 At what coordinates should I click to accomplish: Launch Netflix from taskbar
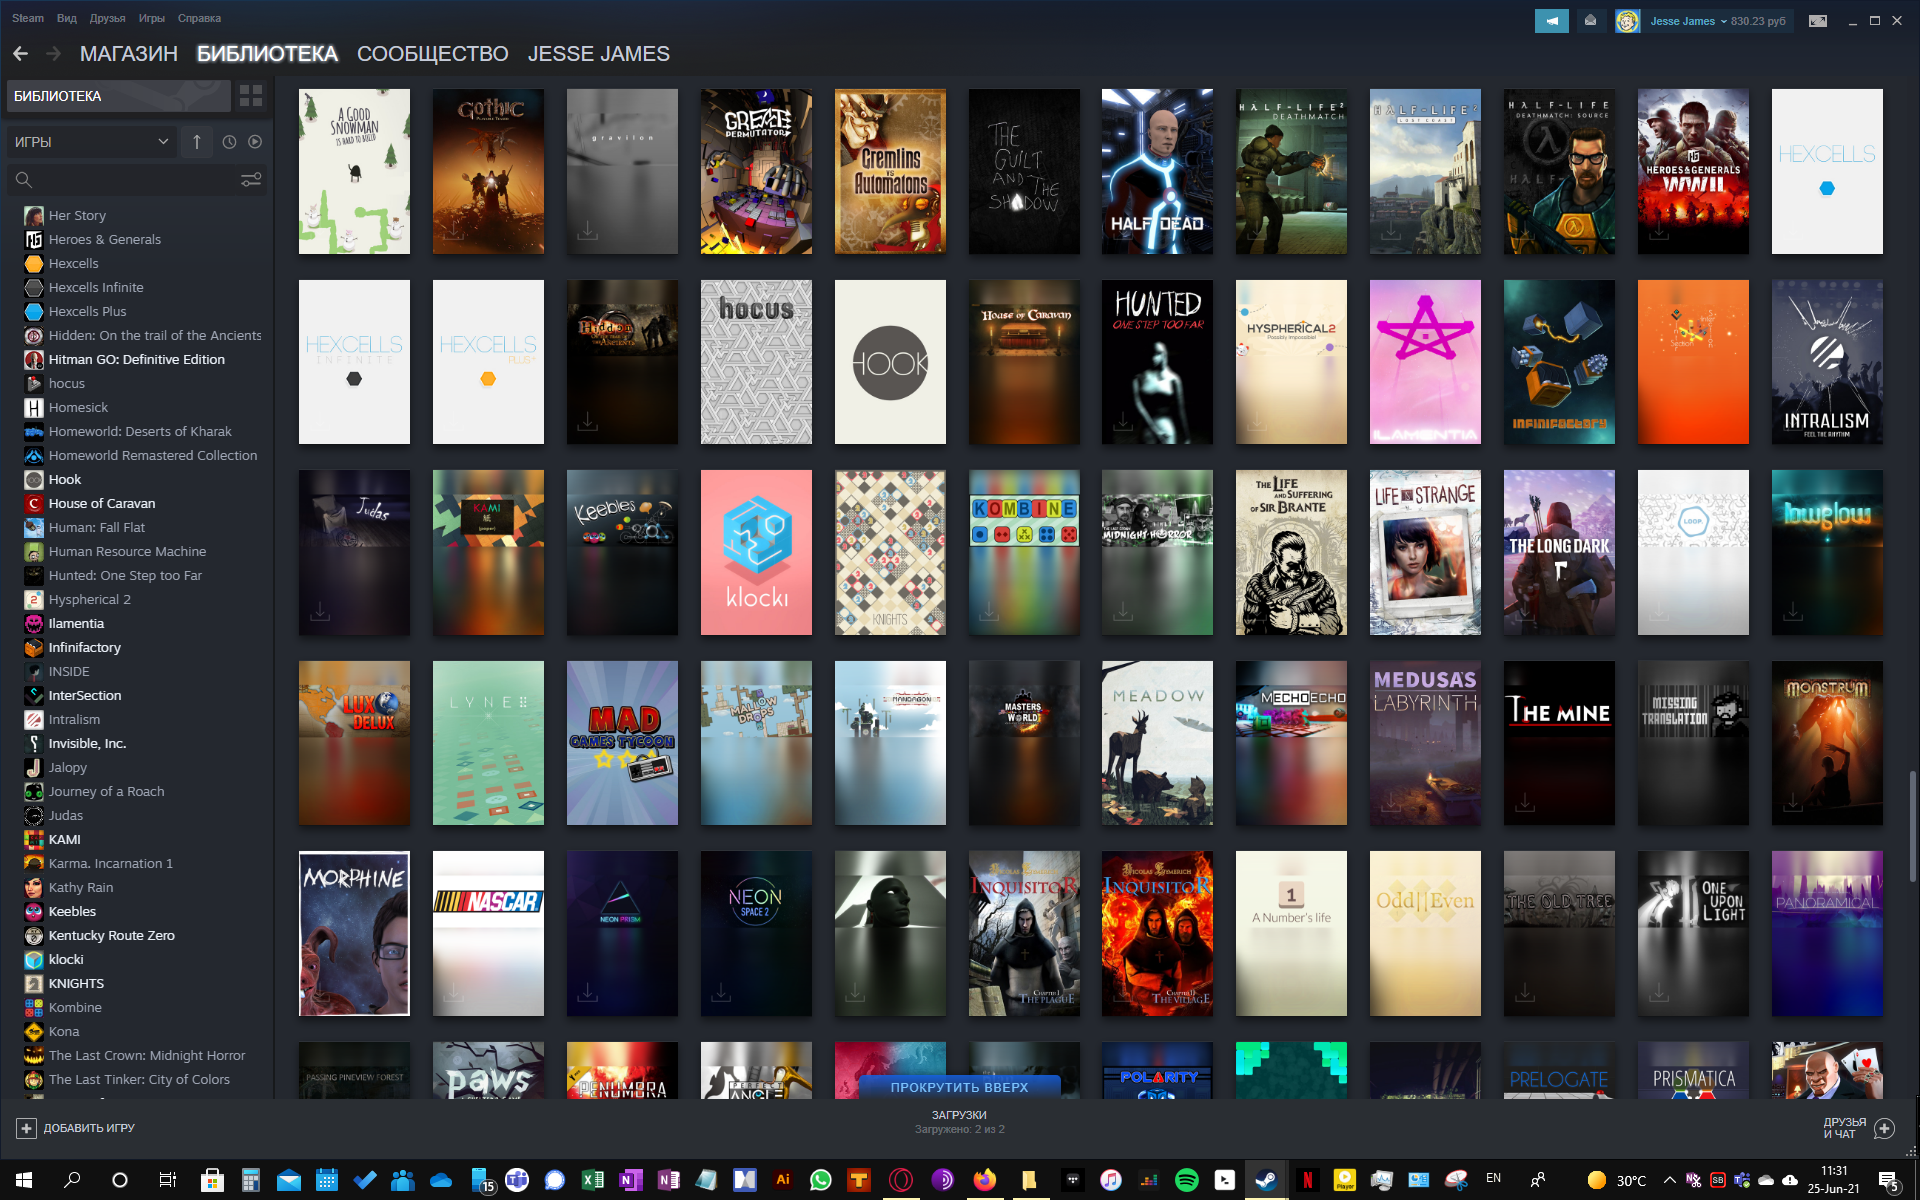click(1307, 1180)
